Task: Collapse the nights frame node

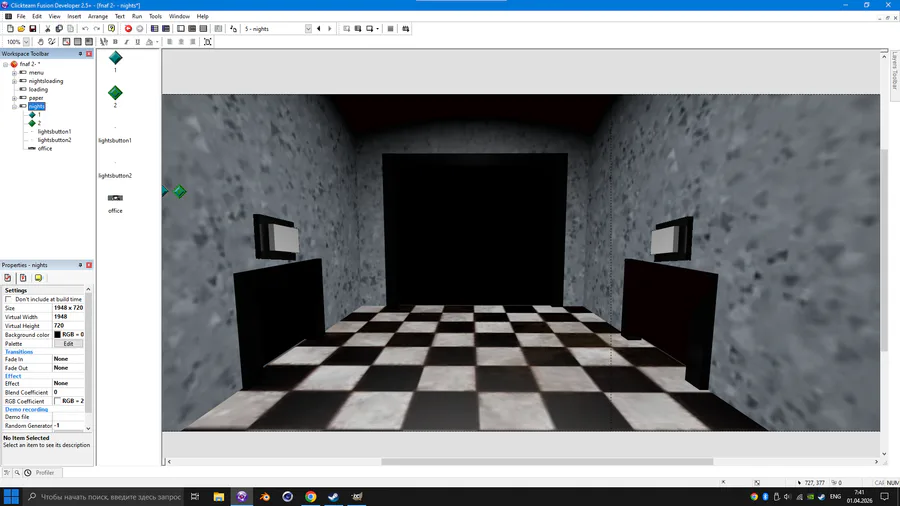Action: [14, 107]
